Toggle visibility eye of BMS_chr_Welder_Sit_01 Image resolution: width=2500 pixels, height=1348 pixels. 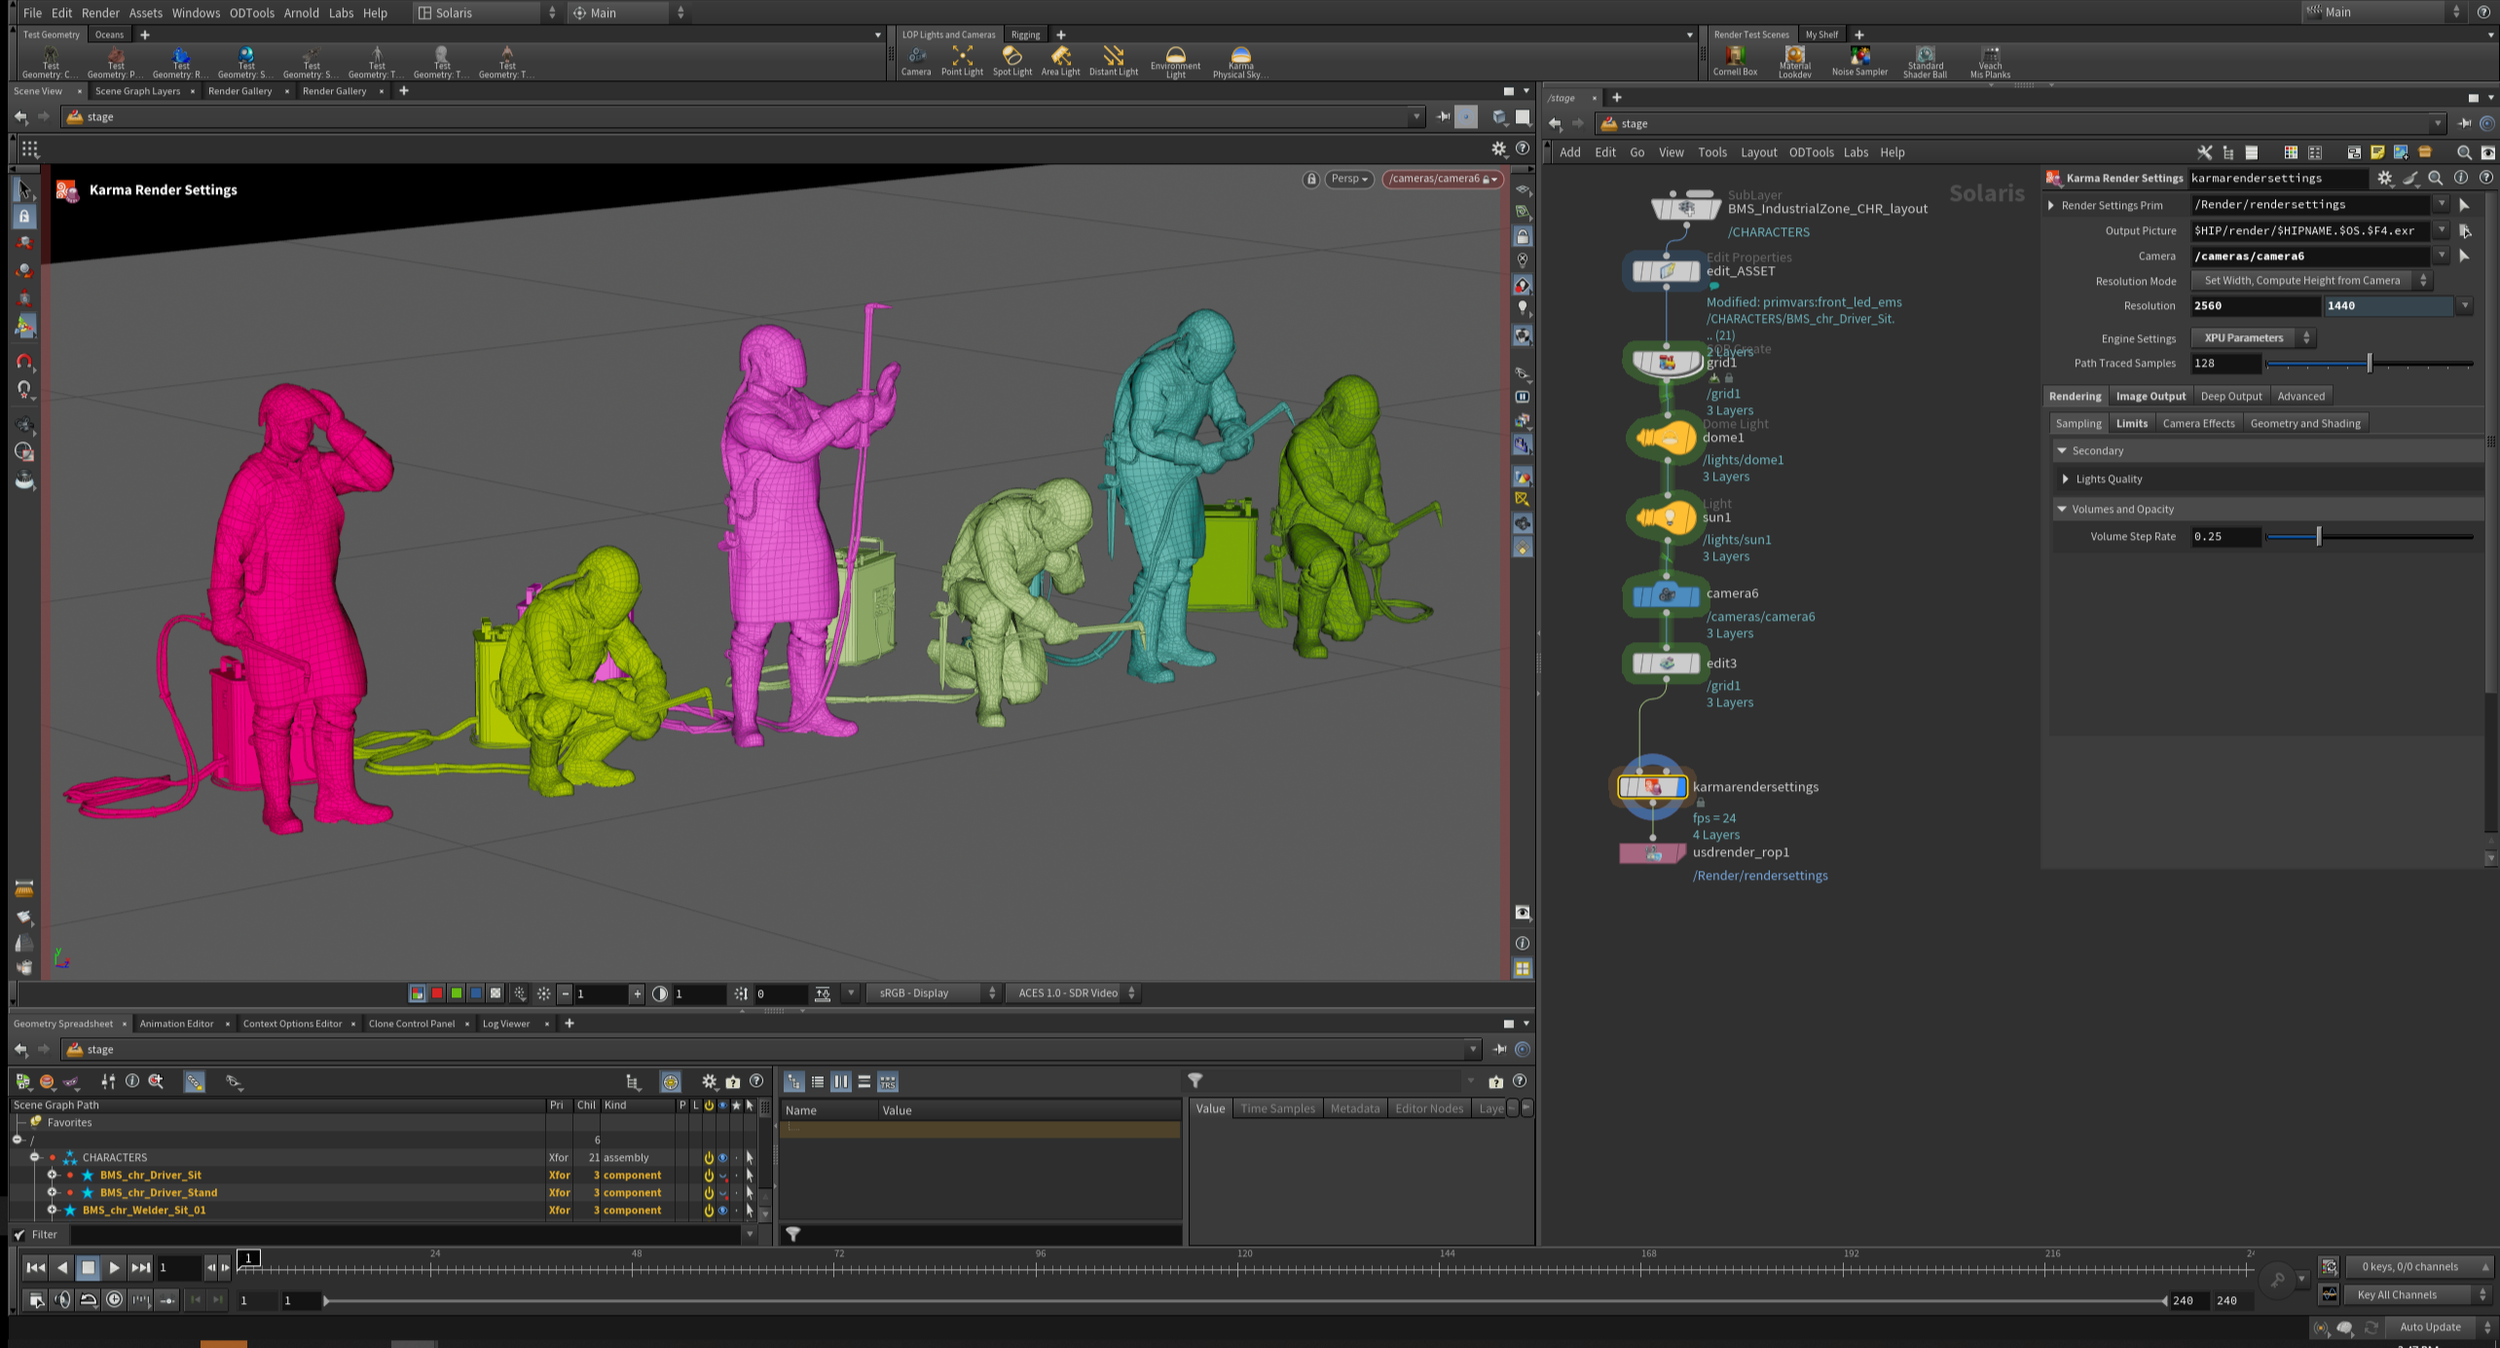(x=723, y=1211)
